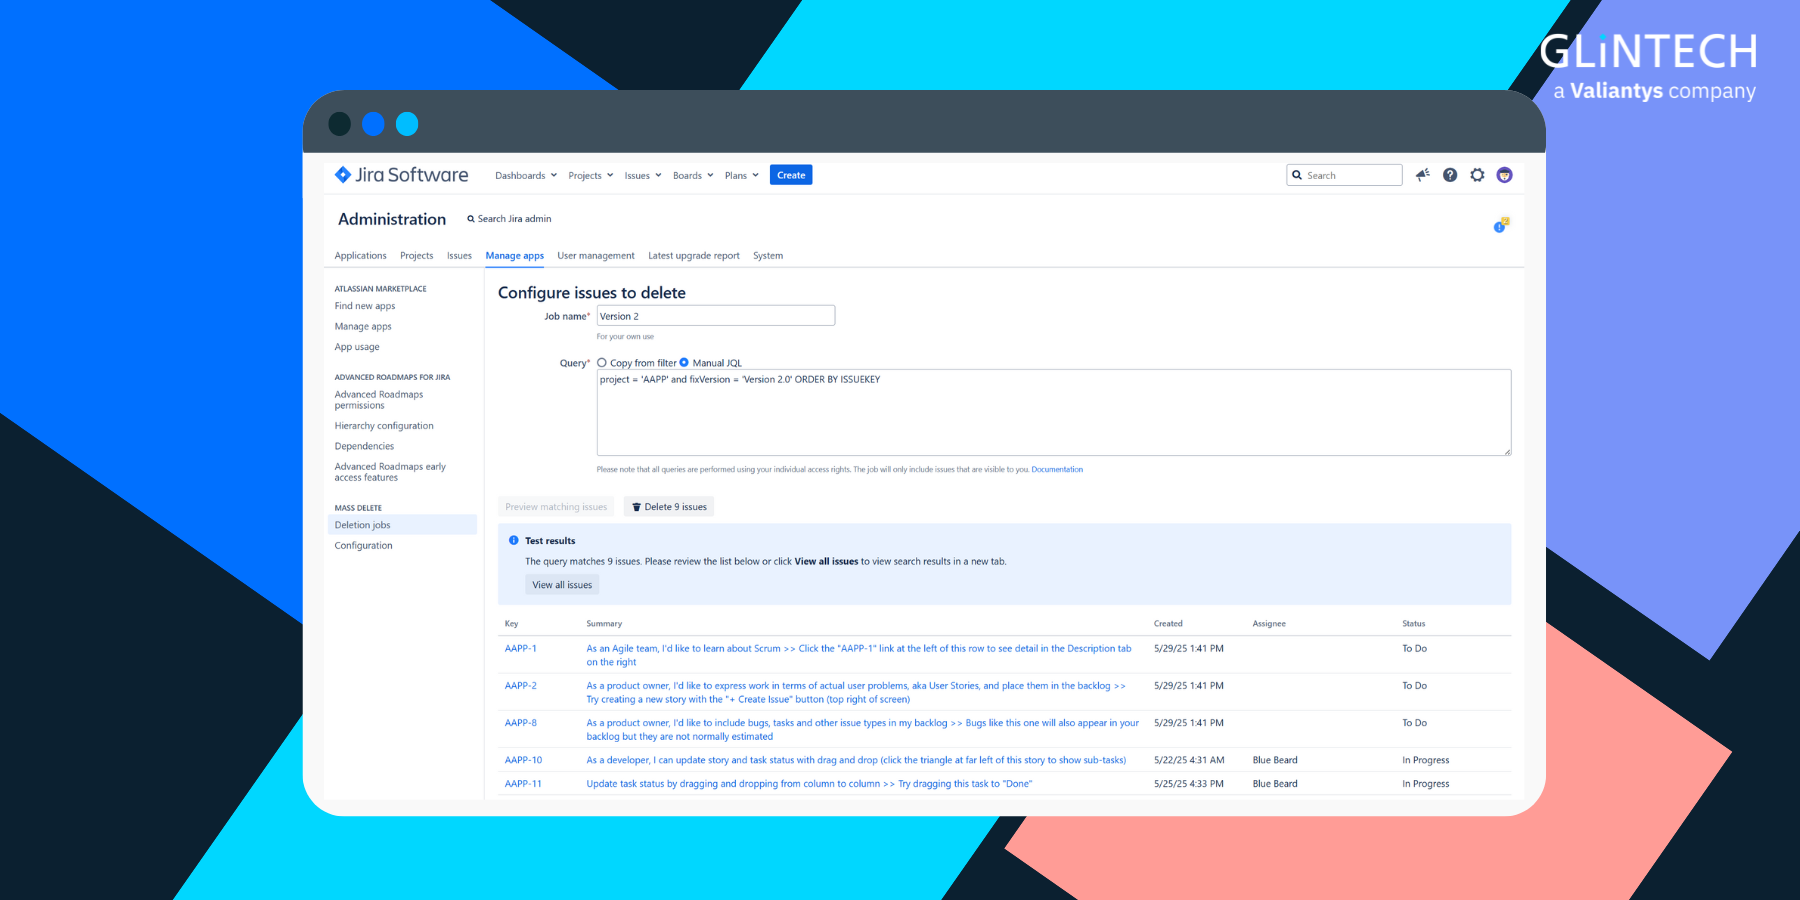Viewport: 1800px width, 900px height.
Task: Open issue key AAPP-2
Action: coord(521,686)
